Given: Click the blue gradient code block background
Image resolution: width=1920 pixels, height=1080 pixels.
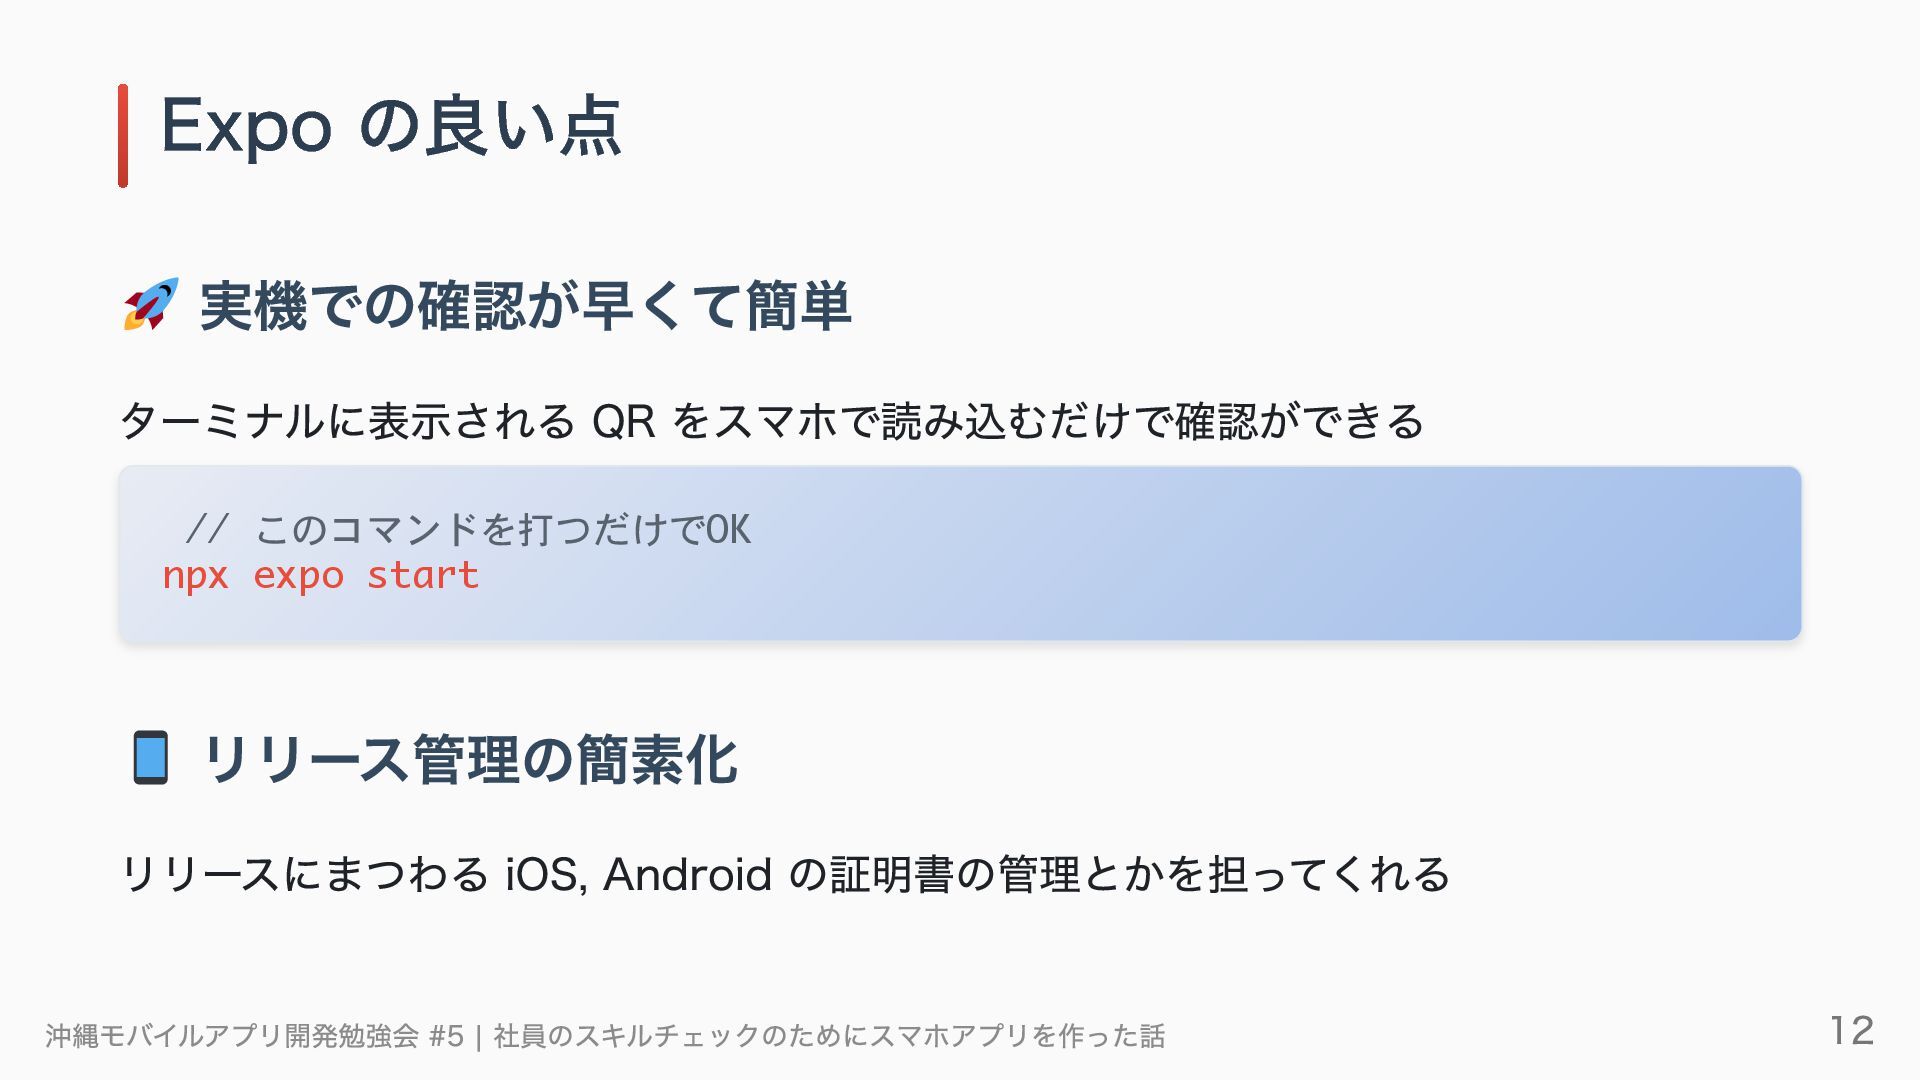Looking at the screenshot, I should tap(960, 553).
